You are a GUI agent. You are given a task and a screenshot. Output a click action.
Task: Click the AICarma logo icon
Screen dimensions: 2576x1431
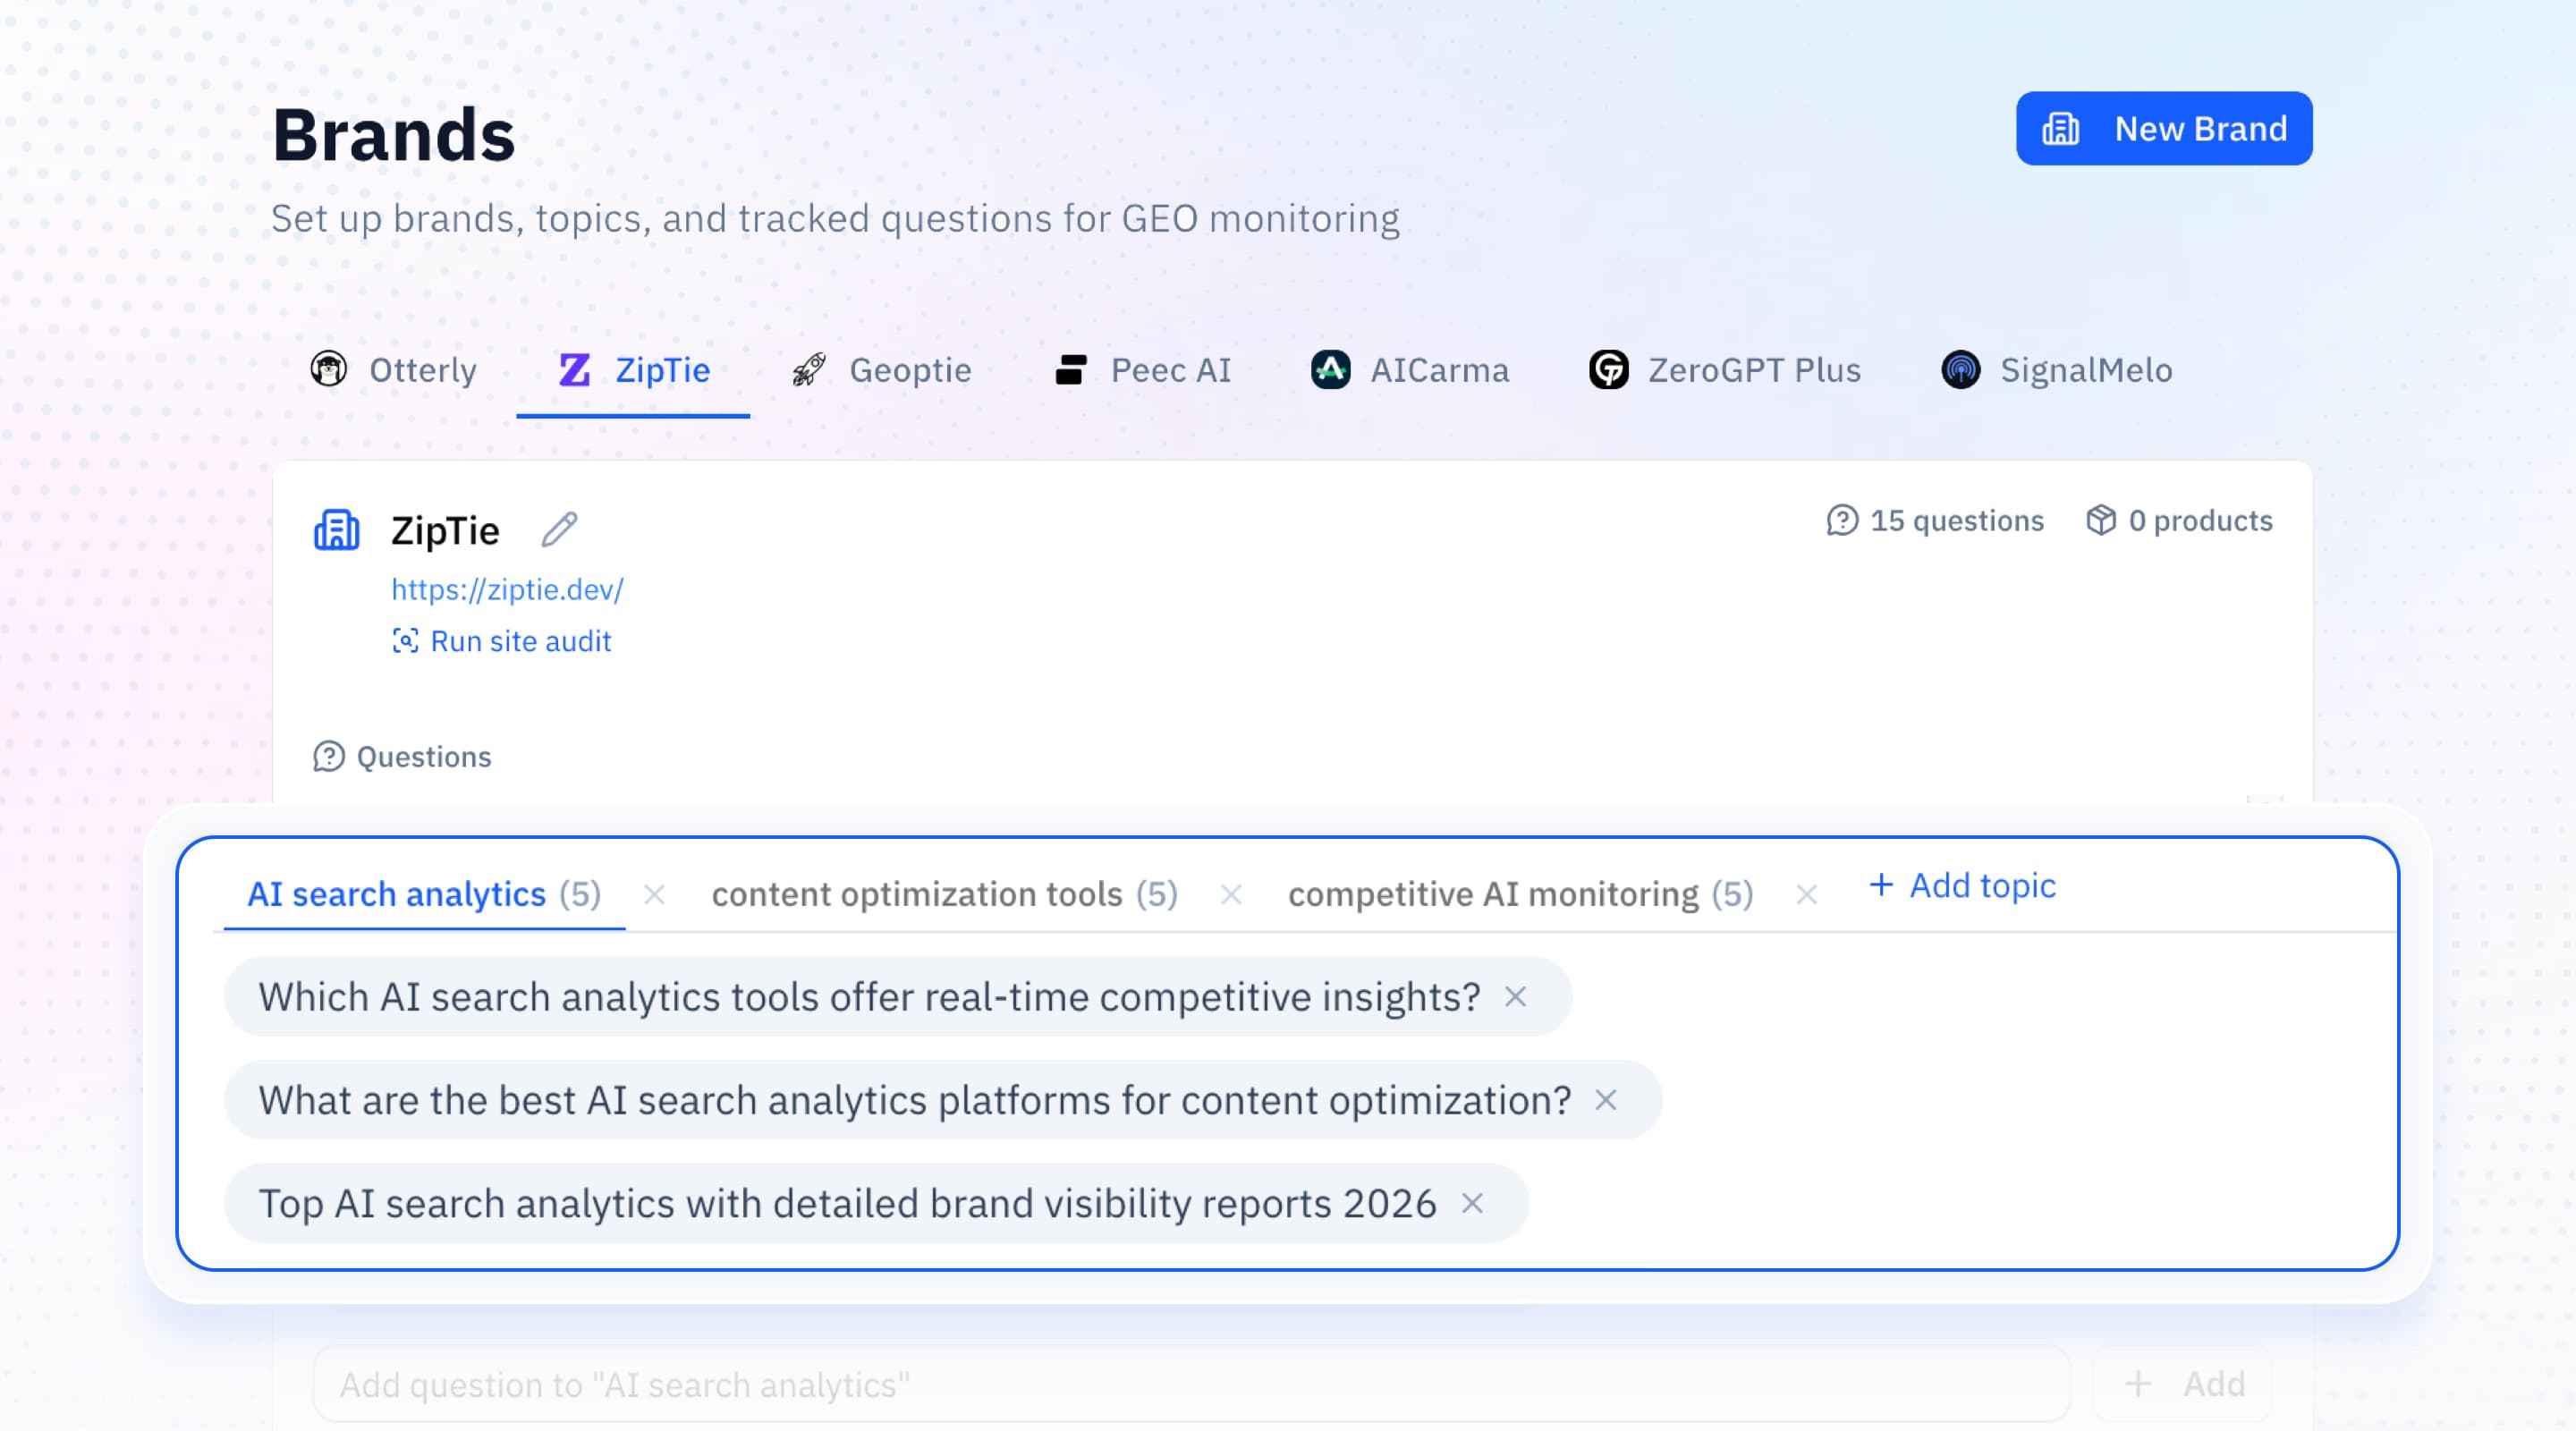pyautogui.click(x=1330, y=369)
